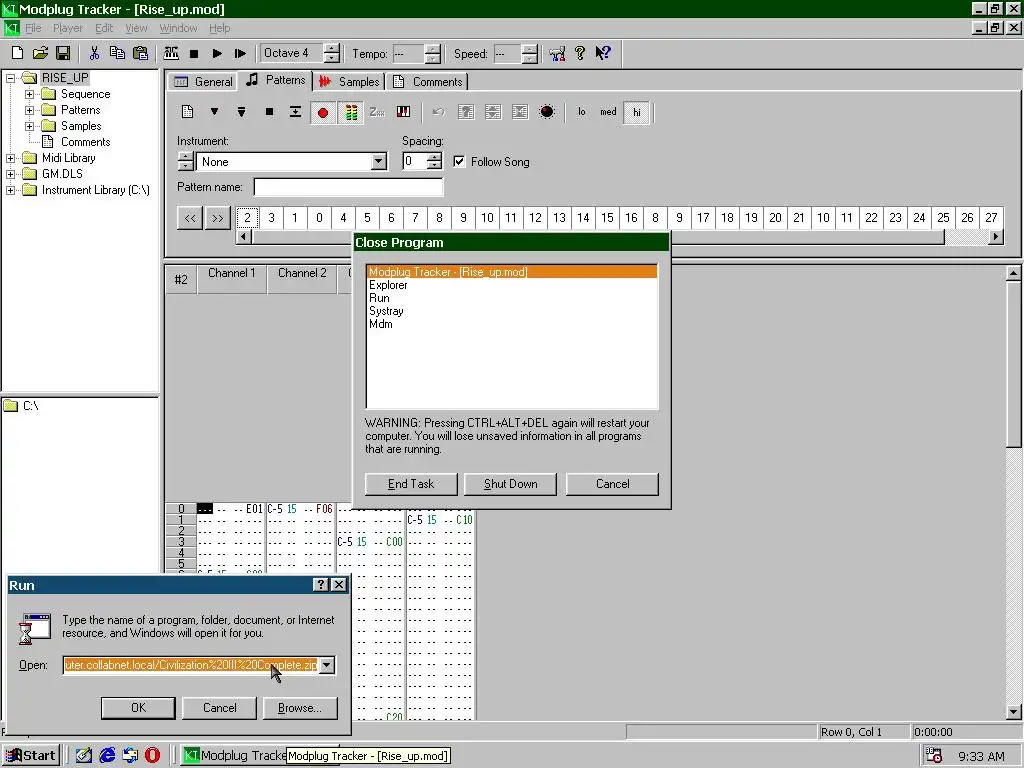
Task: Cancel the Close Program dialog
Action: tap(612, 484)
